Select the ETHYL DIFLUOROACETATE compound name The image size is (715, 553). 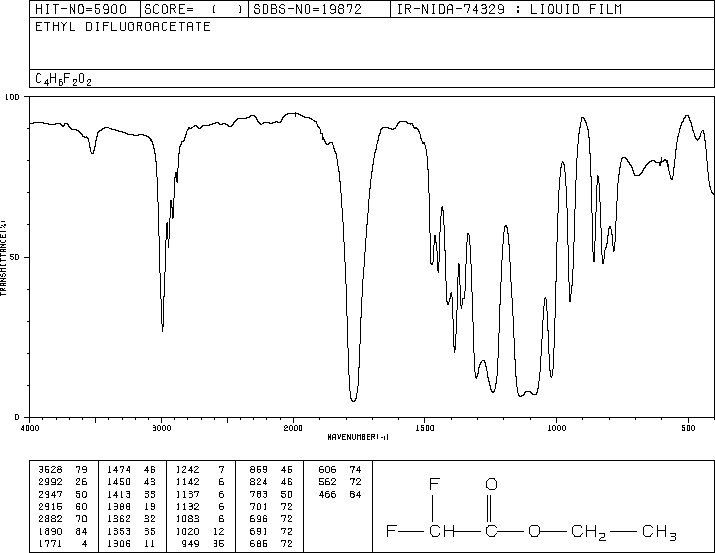[123, 27]
